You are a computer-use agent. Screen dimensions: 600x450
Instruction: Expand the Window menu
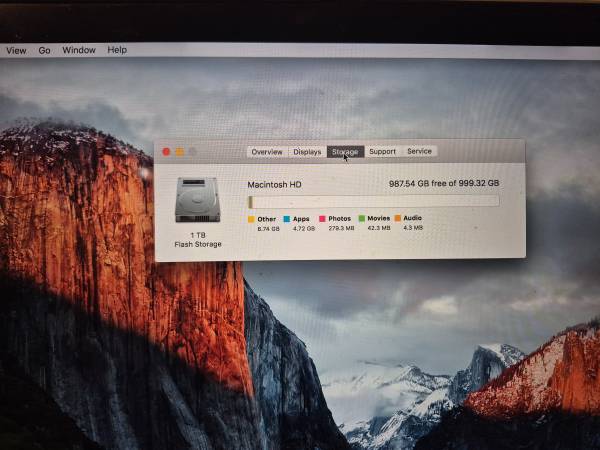[79, 50]
